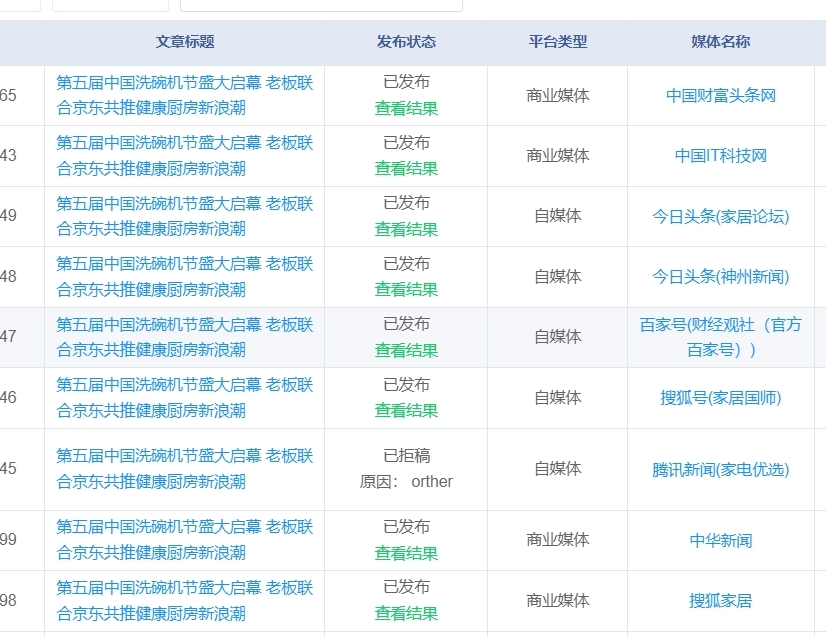Click 查看结果 in the 中国财富头条网 row

point(406,108)
